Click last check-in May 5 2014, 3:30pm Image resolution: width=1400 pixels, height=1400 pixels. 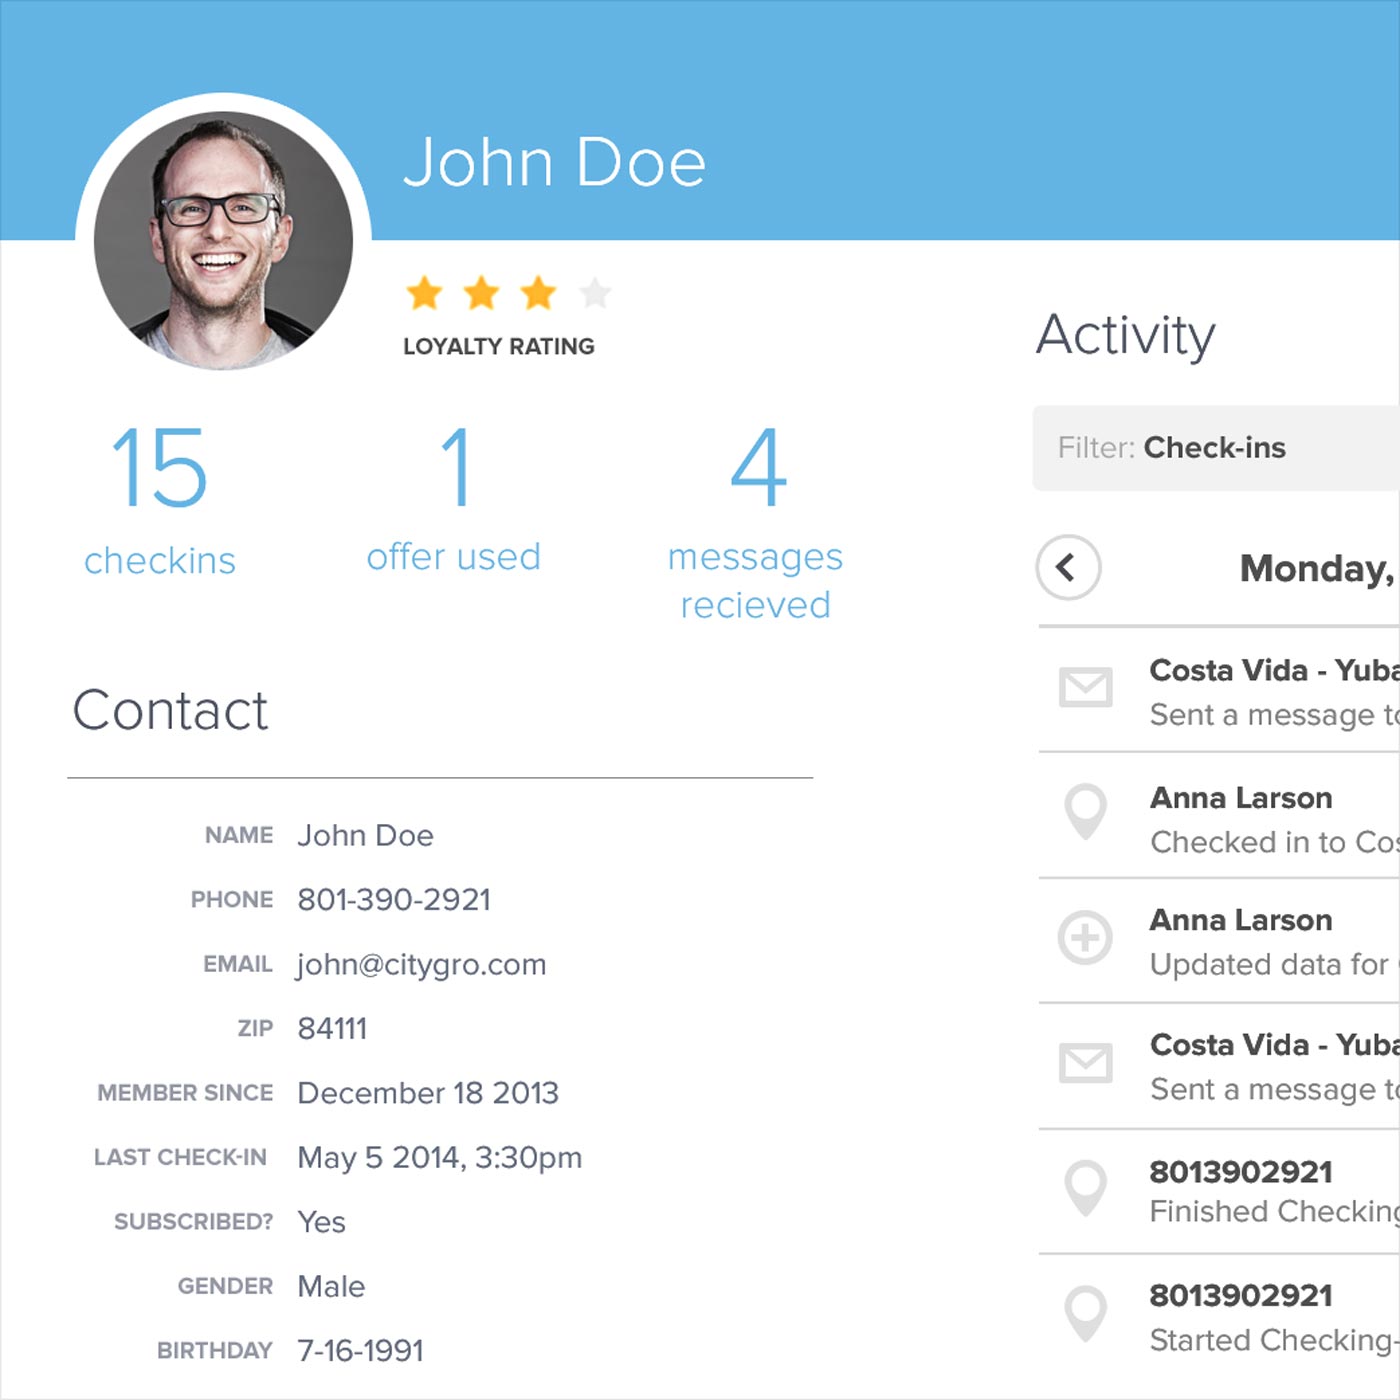pyautogui.click(x=440, y=1157)
